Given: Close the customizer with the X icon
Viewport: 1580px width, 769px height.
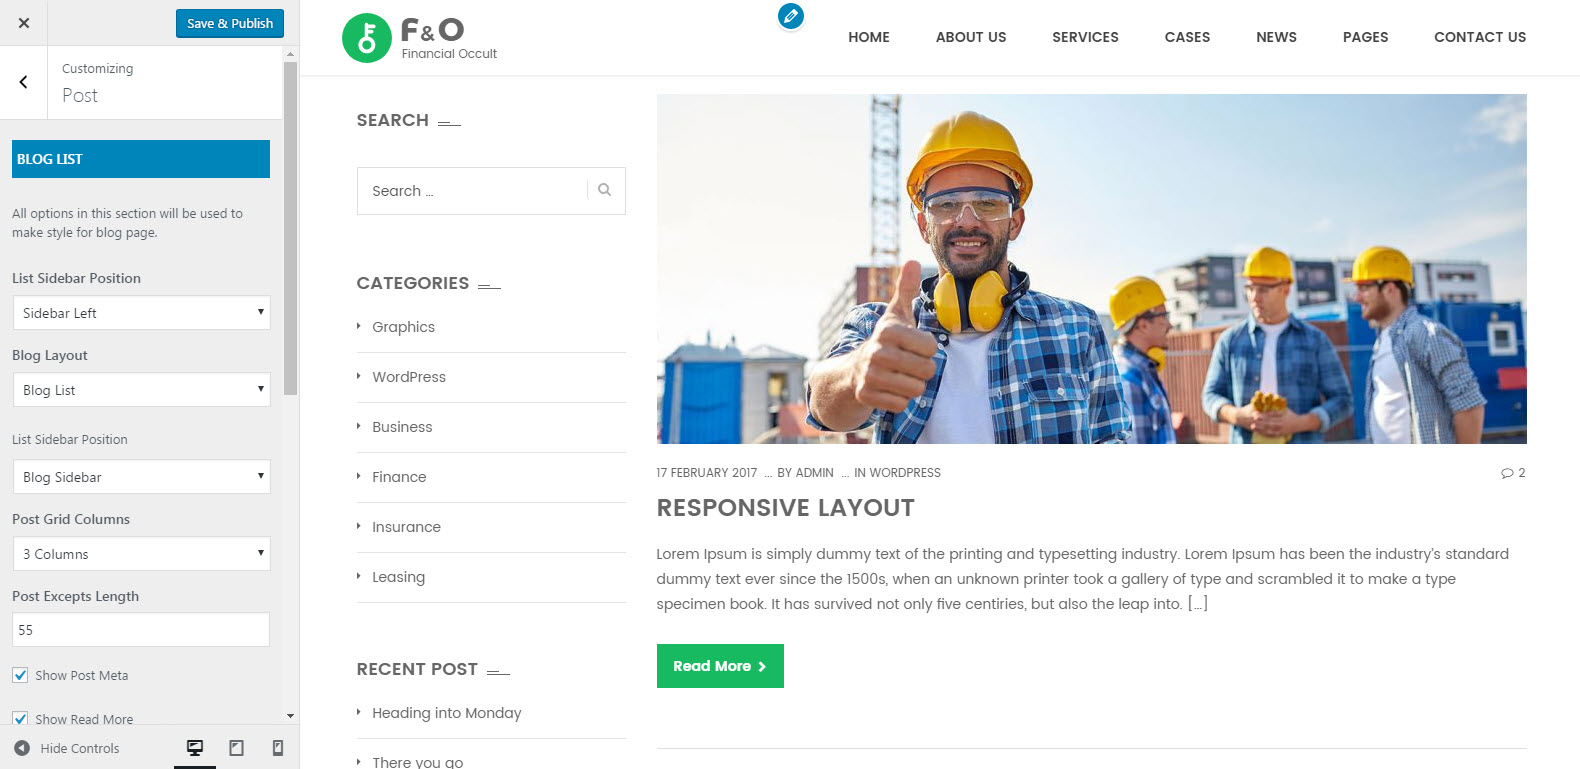Looking at the screenshot, I should click(x=24, y=23).
